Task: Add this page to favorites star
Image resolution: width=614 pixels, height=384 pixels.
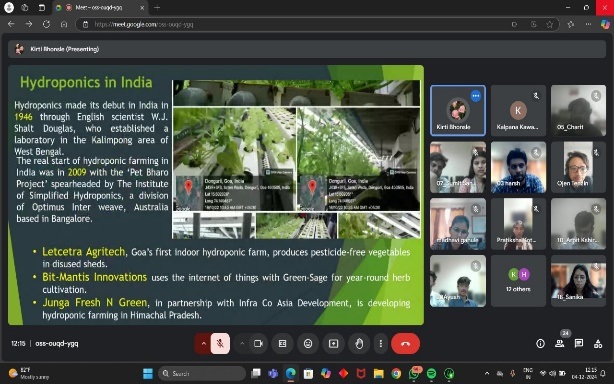Action: click(549, 24)
